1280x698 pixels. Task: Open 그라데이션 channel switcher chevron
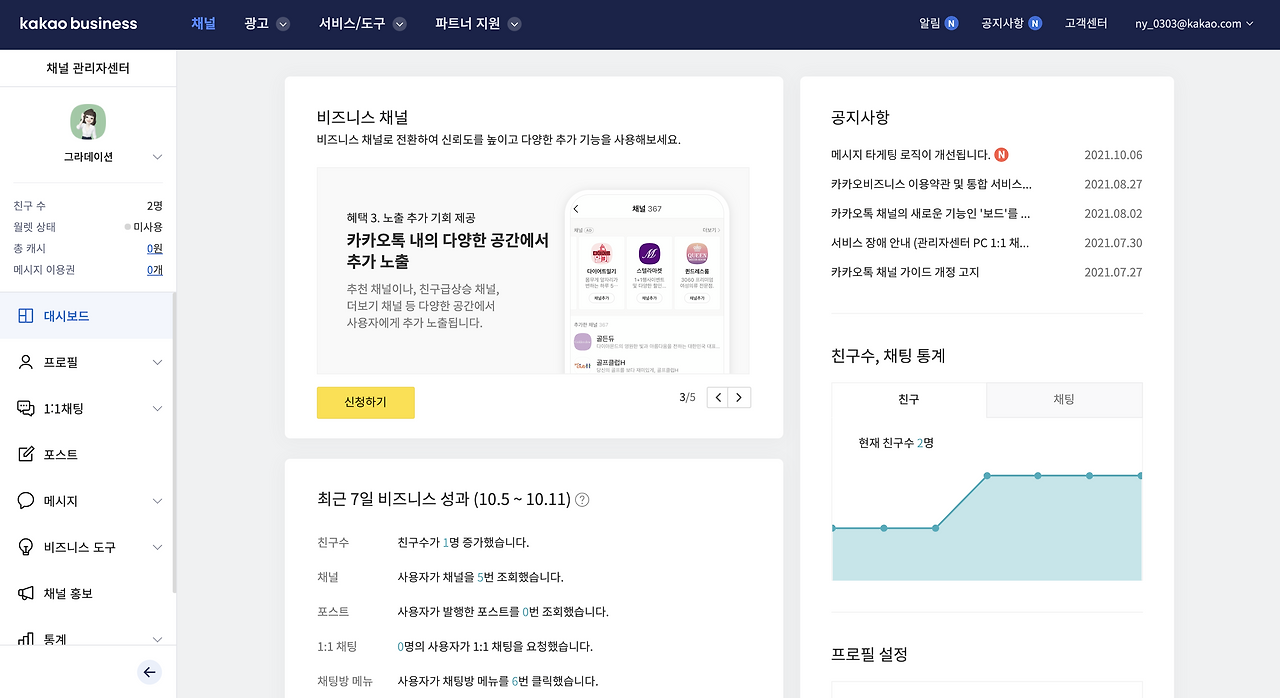(157, 157)
